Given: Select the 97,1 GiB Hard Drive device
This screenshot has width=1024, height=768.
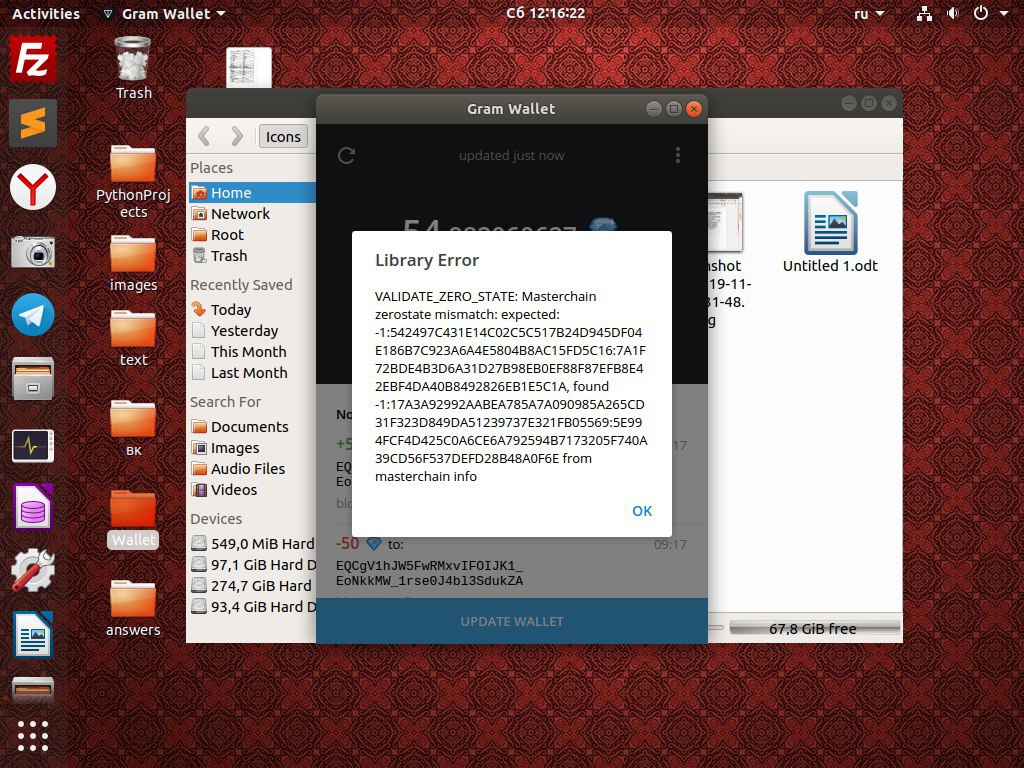Looking at the screenshot, I should [252, 564].
